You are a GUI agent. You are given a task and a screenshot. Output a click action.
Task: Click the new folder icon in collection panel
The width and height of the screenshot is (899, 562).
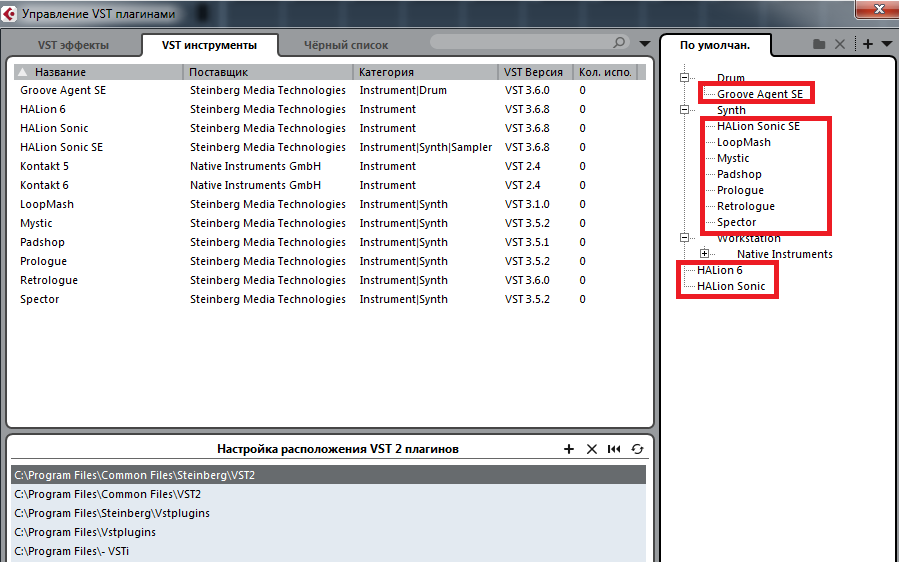point(819,44)
